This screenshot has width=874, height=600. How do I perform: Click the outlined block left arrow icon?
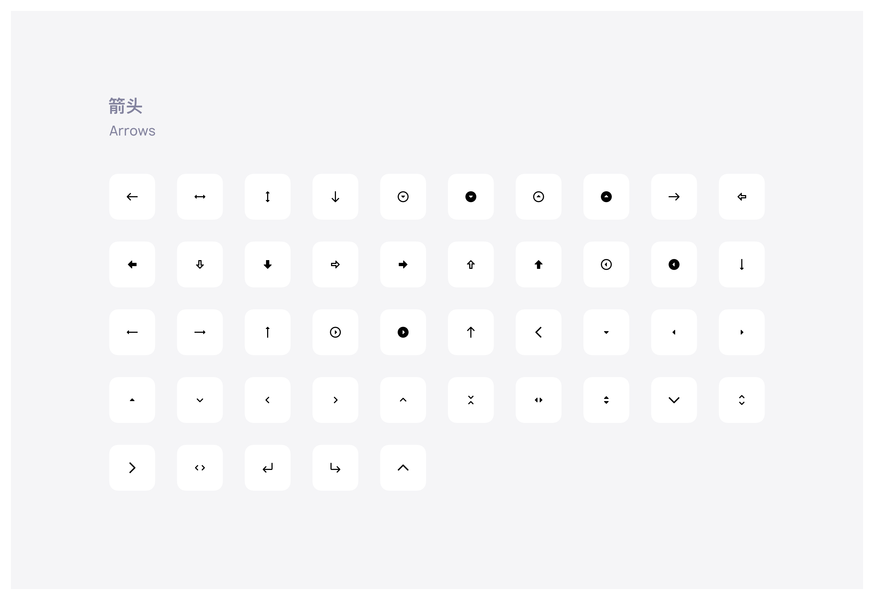[x=742, y=197]
